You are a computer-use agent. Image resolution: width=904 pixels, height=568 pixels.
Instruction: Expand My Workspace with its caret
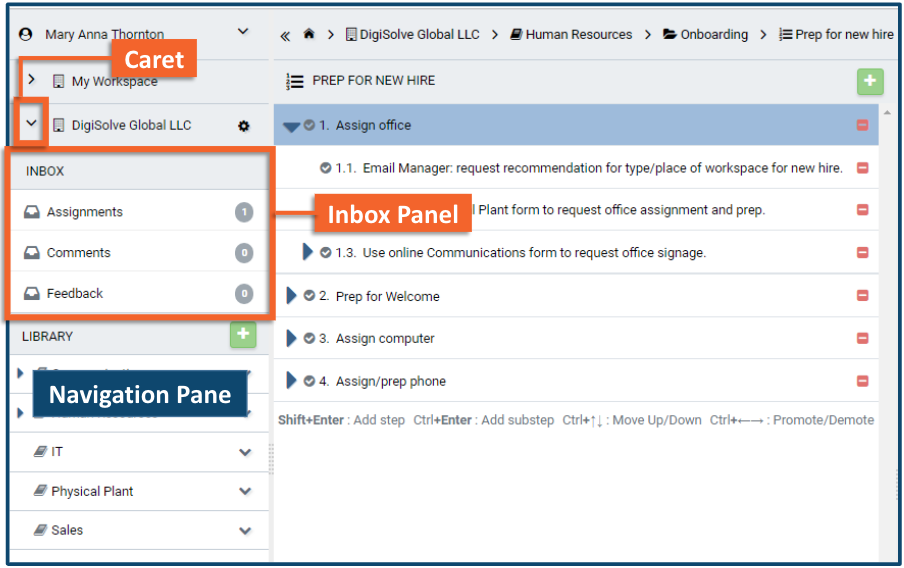click(32, 79)
